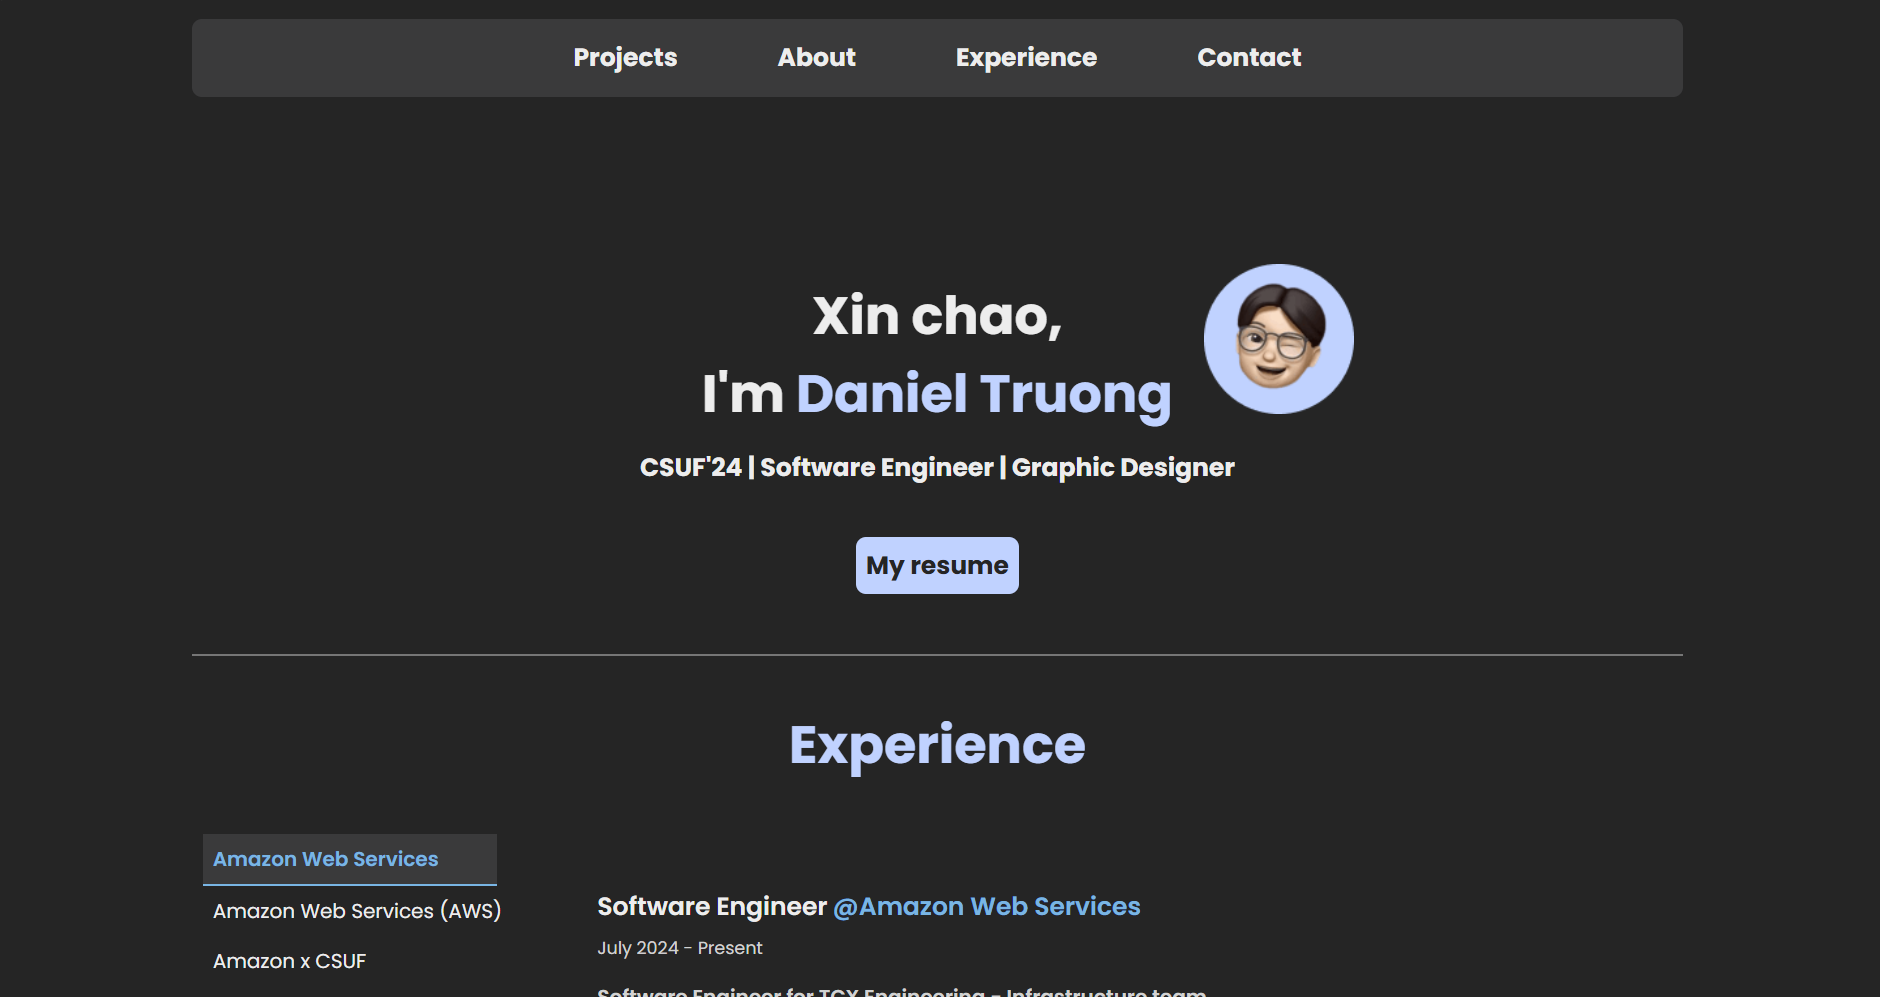Click the Xin chao greeting heading
The width and height of the screenshot is (1880, 997).
coord(936,317)
